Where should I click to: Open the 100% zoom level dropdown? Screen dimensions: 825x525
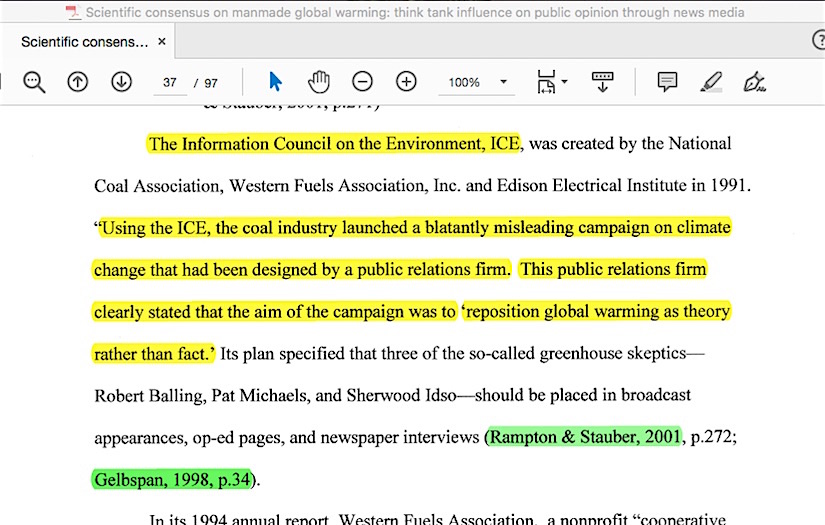pyautogui.click(x=503, y=82)
